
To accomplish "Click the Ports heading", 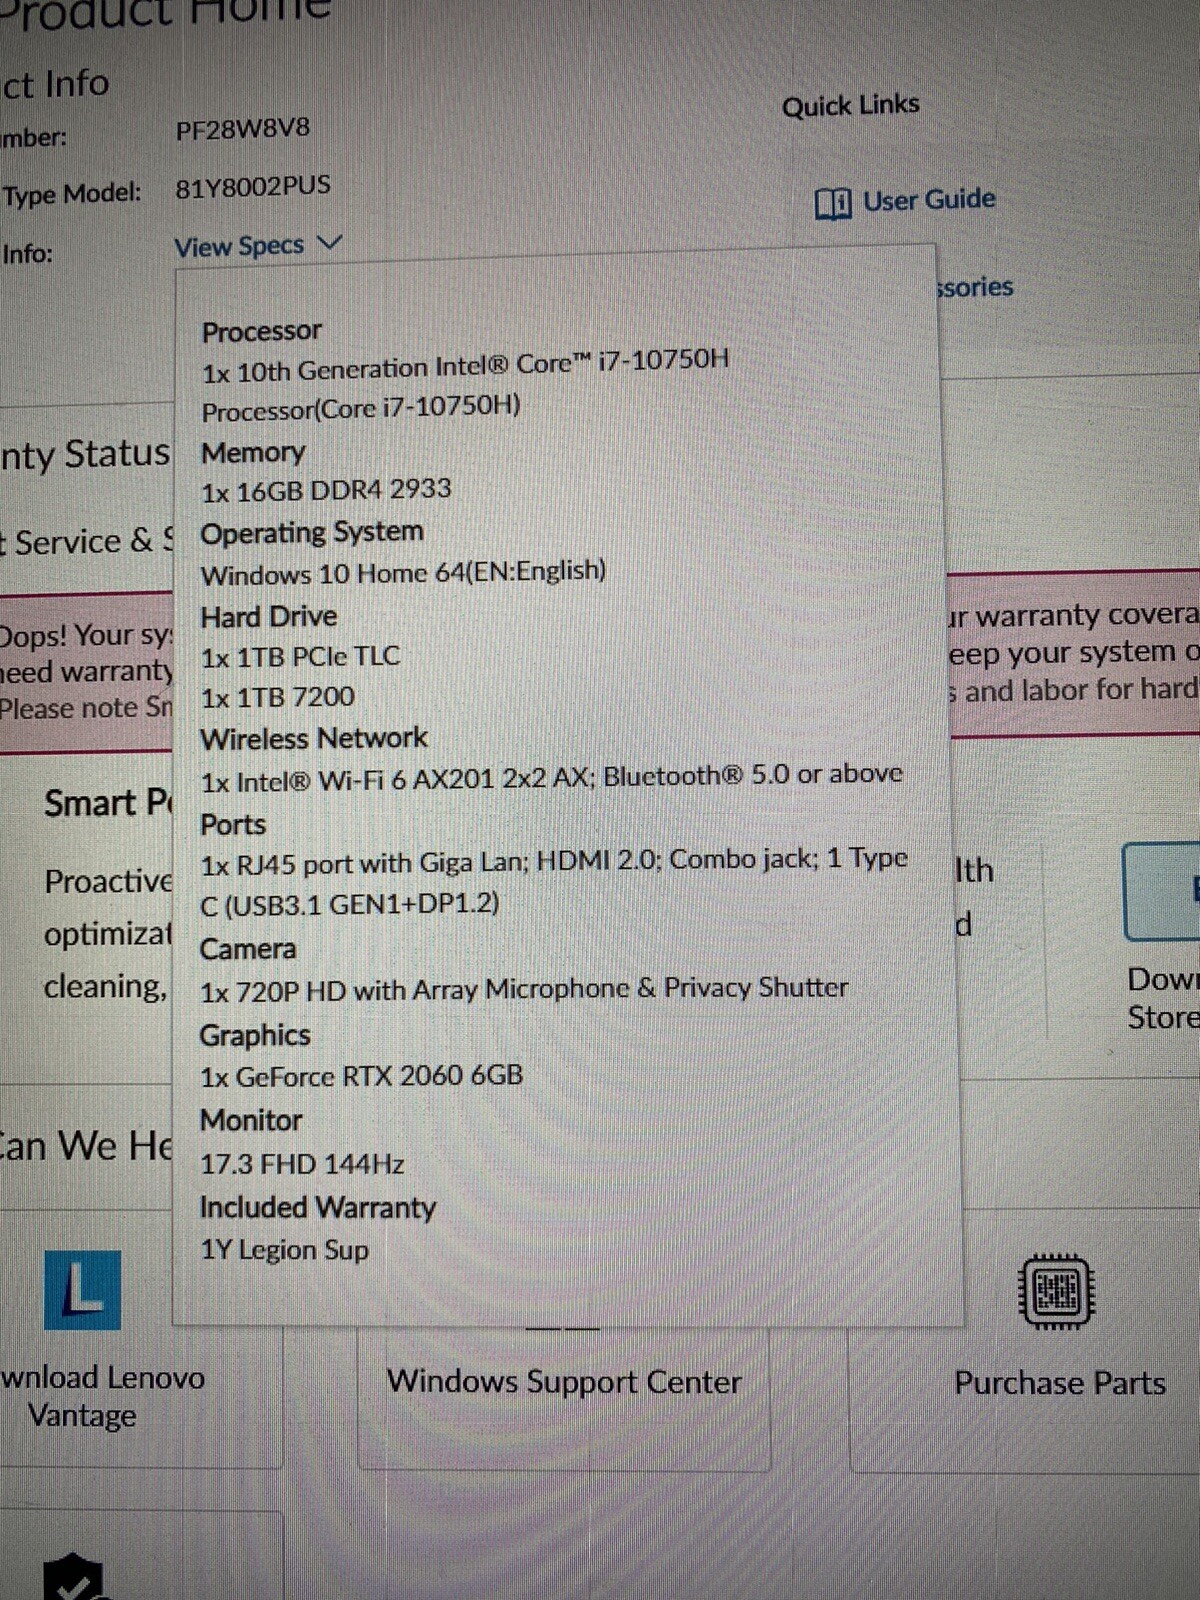I will pos(233,825).
